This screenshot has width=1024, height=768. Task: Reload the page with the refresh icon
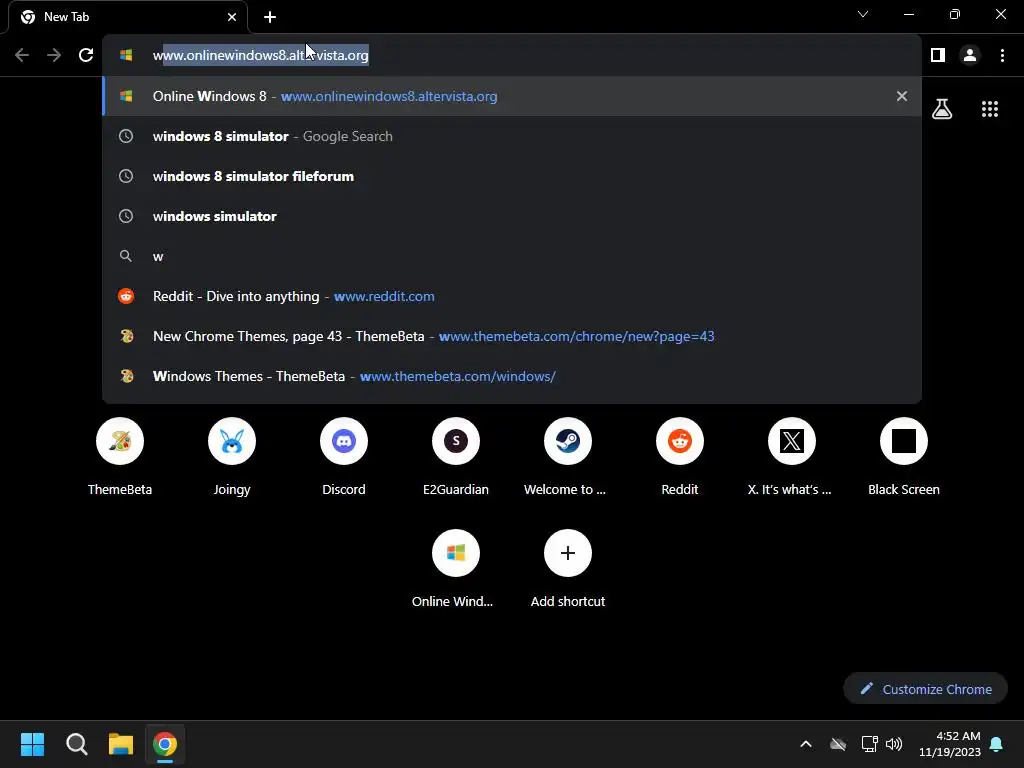coord(86,55)
